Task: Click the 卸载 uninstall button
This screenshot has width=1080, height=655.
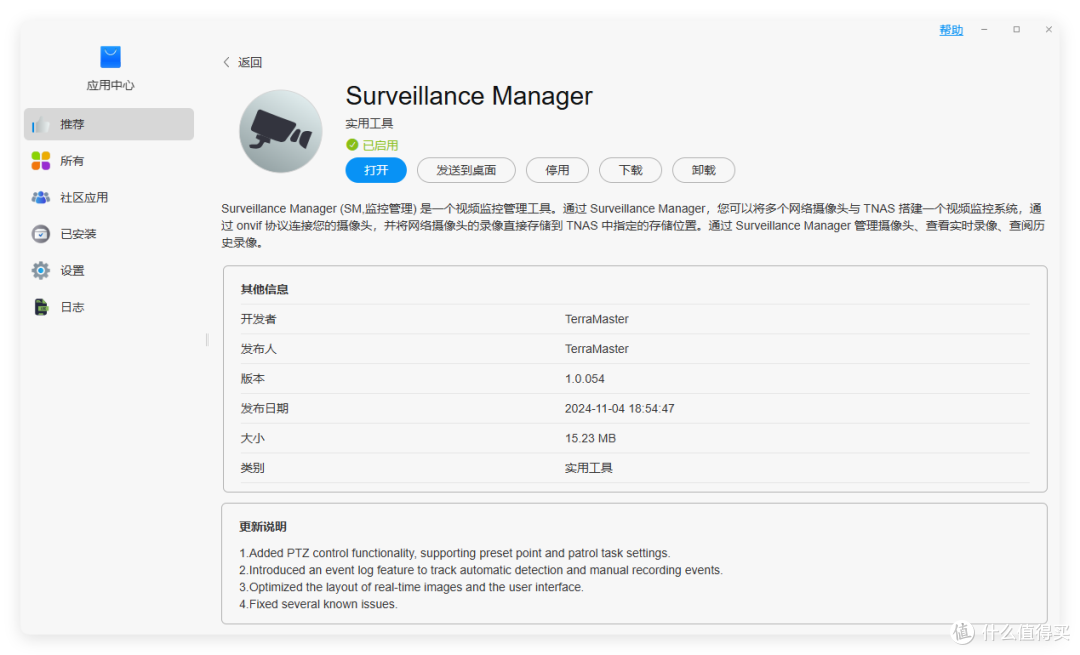Action: click(703, 170)
